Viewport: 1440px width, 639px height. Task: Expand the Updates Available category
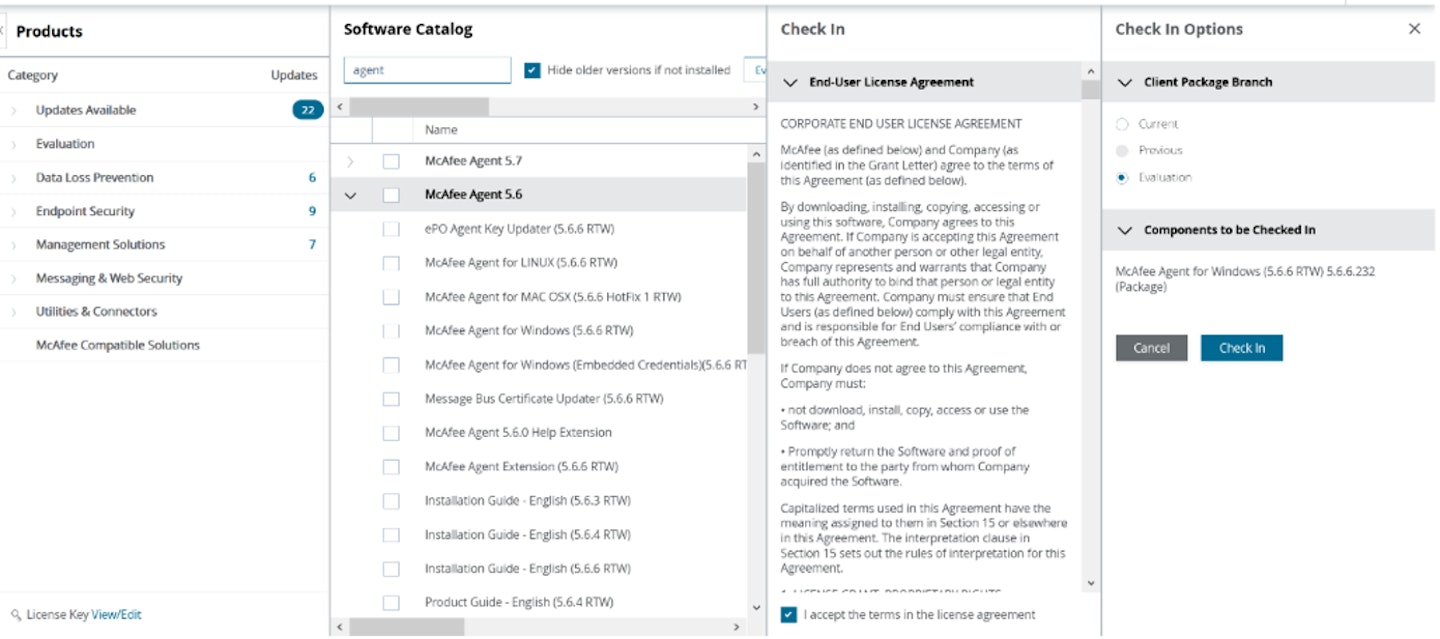[x=14, y=111]
